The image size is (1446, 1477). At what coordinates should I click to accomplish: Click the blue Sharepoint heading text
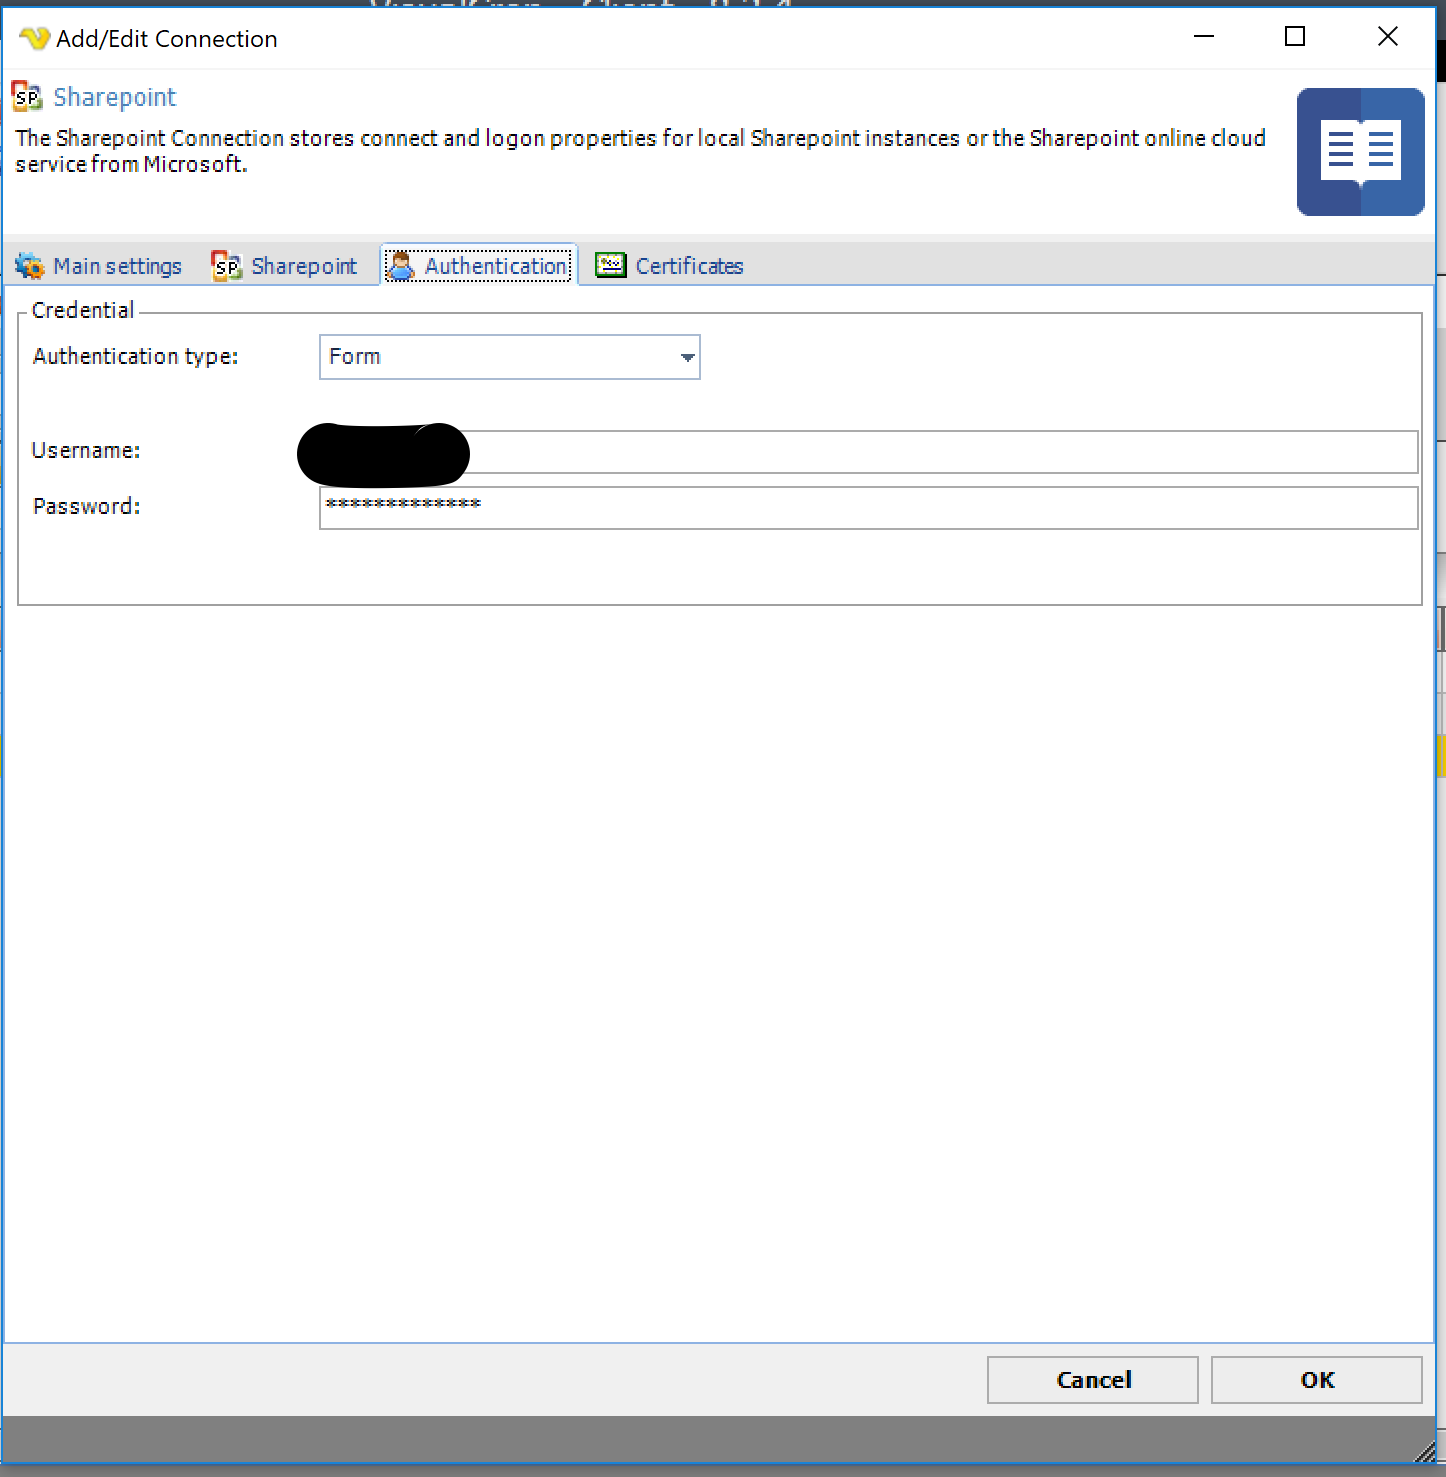(x=114, y=97)
